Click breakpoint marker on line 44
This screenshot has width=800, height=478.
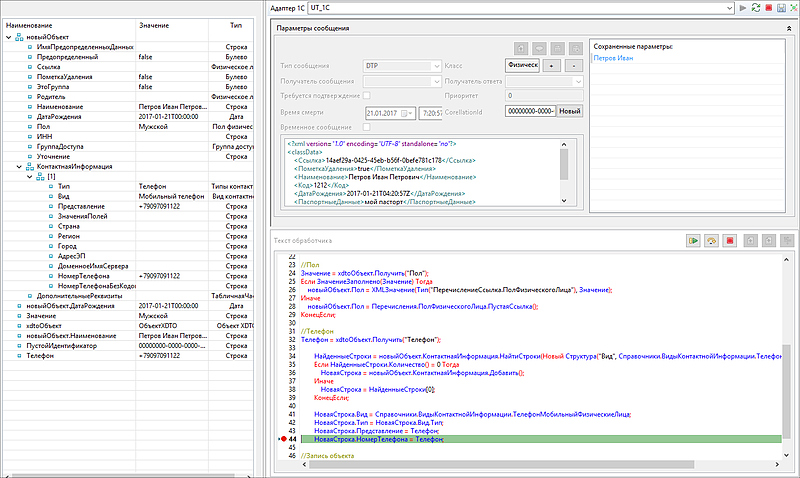pyautogui.click(x=283, y=440)
